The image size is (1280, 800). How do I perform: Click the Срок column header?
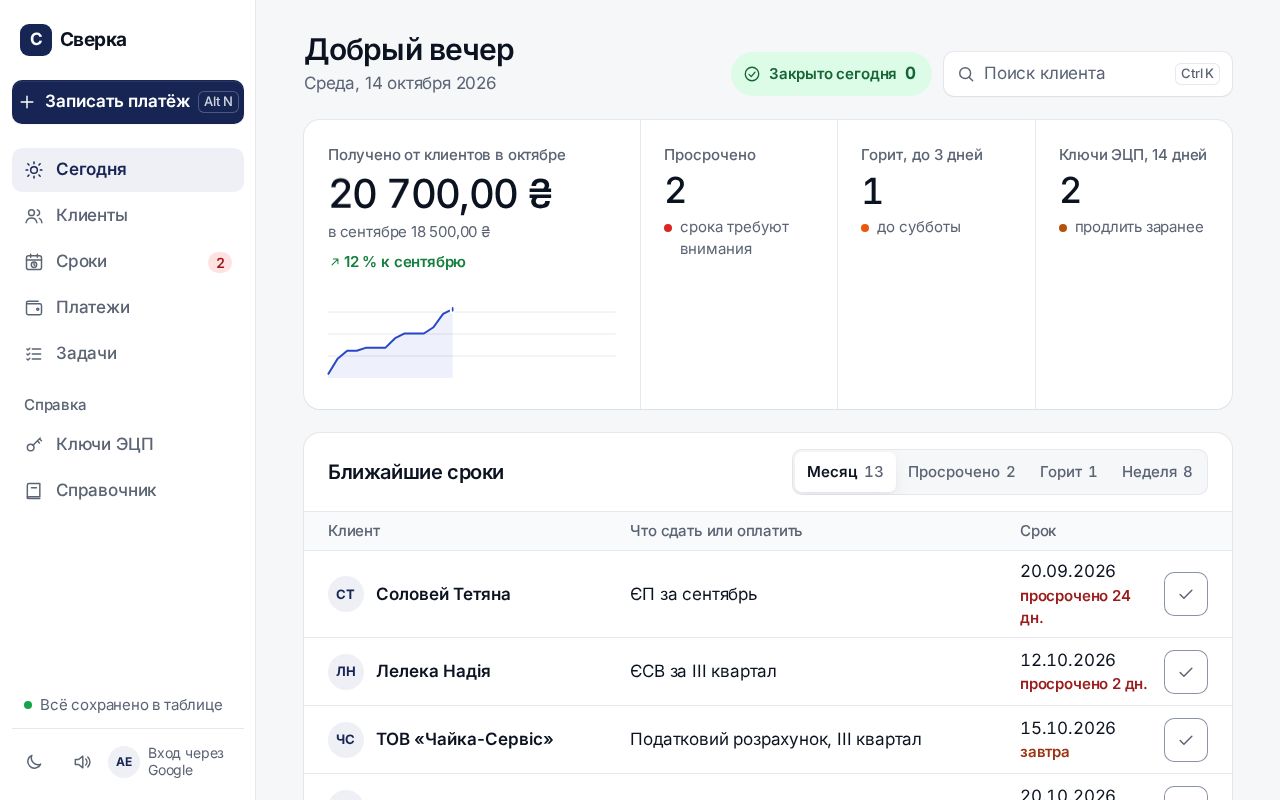1038,531
